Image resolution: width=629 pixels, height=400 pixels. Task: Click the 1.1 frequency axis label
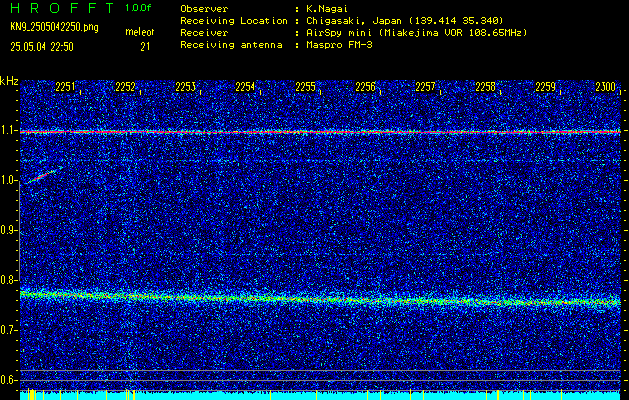[8, 131]
